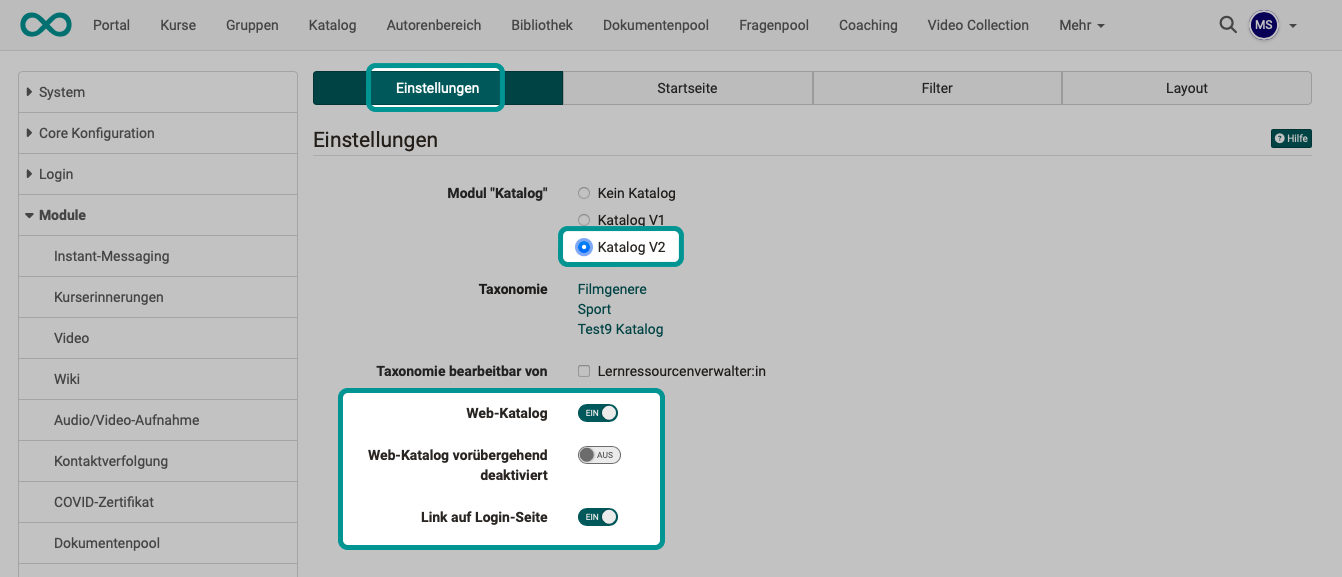
Task: Disable the Web-Katalog toggle
Action: pyautogui.click(x=598, y=412)
